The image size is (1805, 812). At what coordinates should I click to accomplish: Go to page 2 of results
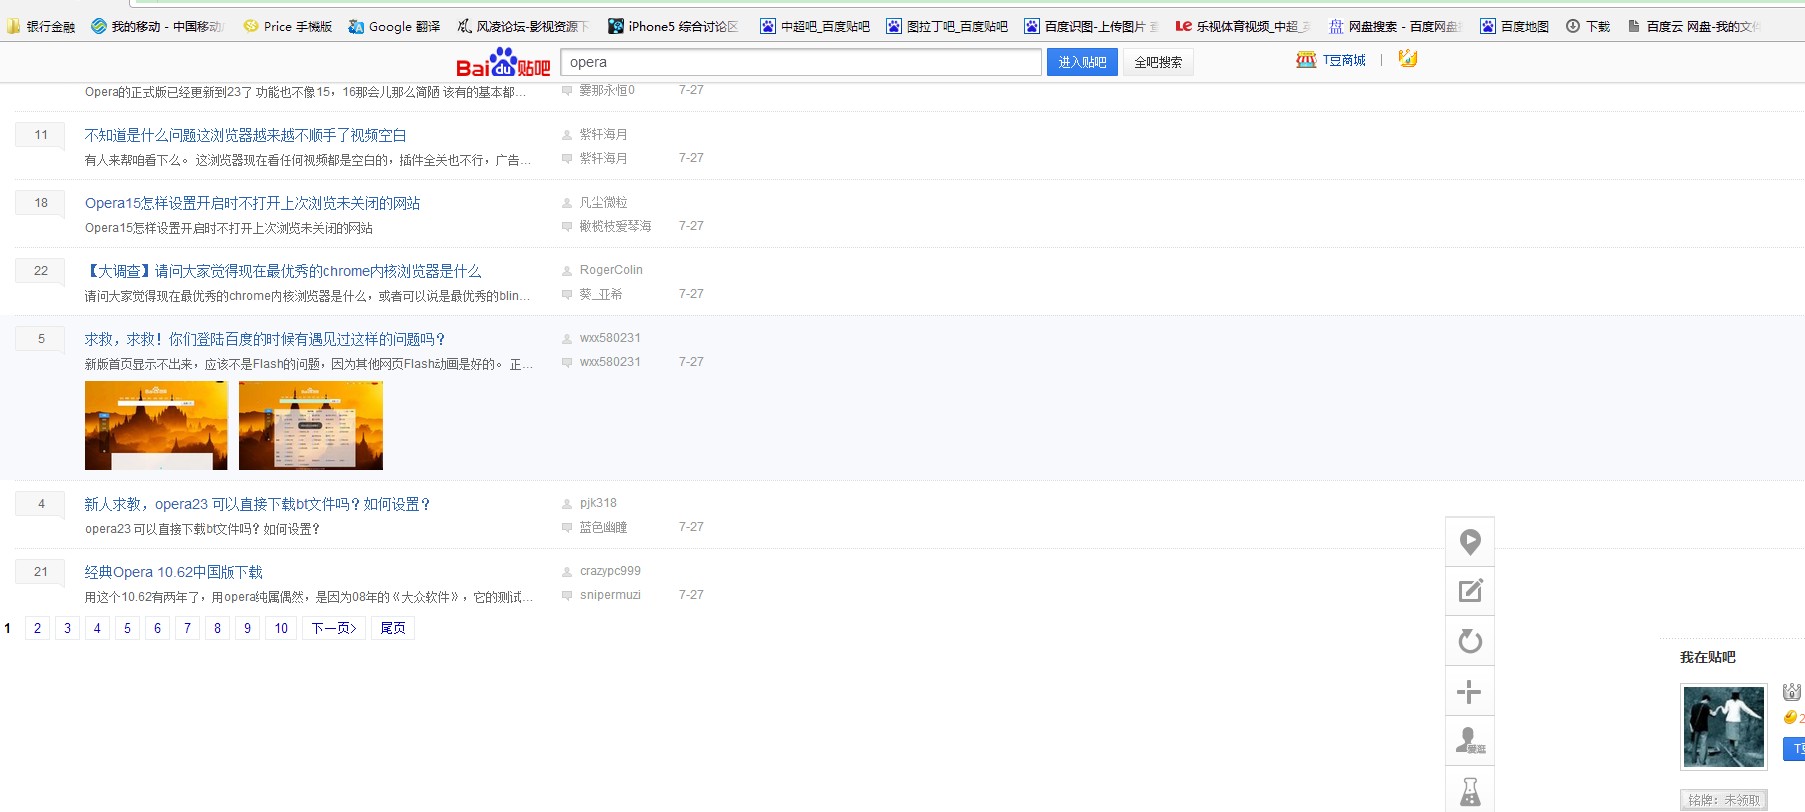click(37, 628)
